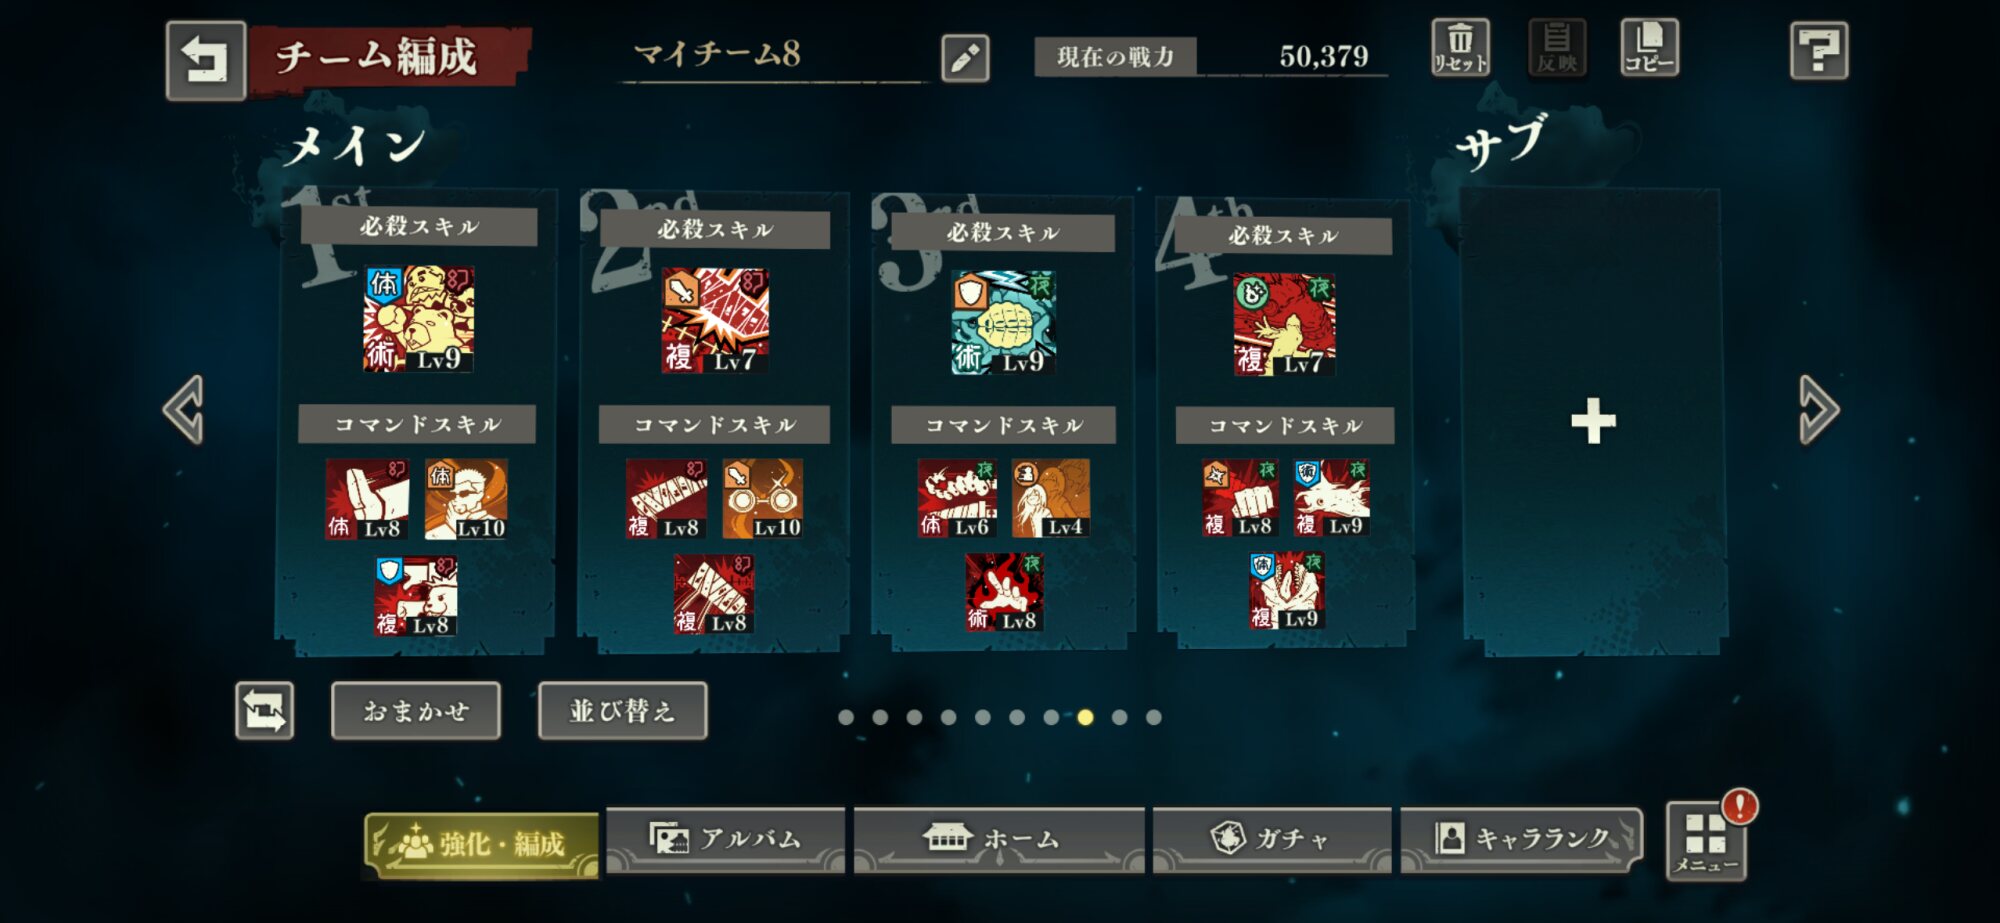Viewport: 2000px width, 923px height.
Task: Reset the team with the trash icon
Action: click(x=1460, y=47)
